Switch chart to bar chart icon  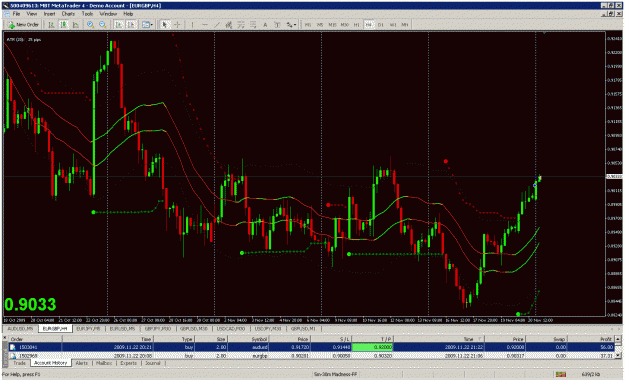pos(51,25)
